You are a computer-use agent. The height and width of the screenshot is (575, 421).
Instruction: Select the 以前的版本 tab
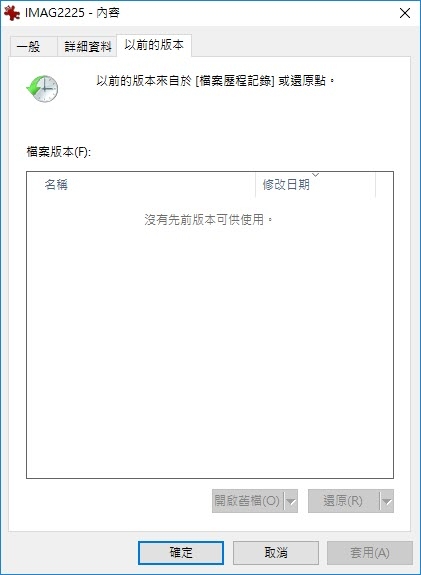pos(154,45)
